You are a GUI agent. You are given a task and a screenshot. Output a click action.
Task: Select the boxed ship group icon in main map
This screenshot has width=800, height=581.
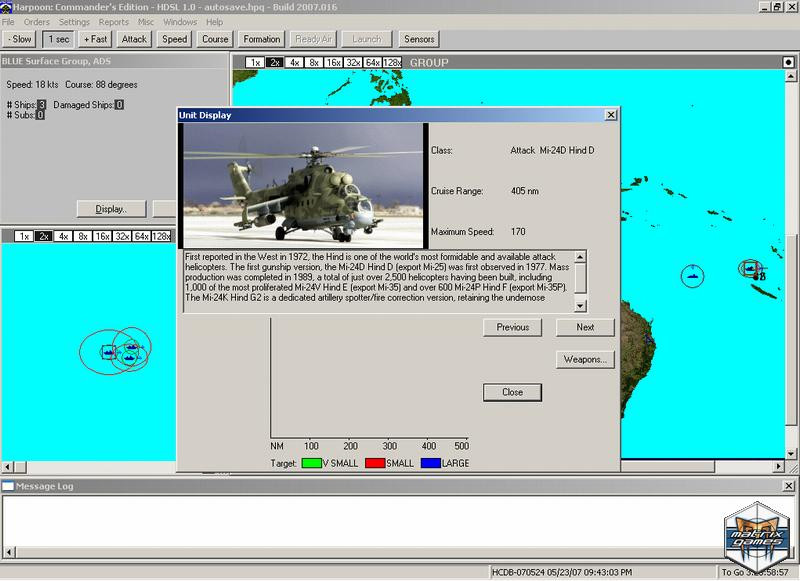click(x=749, y=268)
